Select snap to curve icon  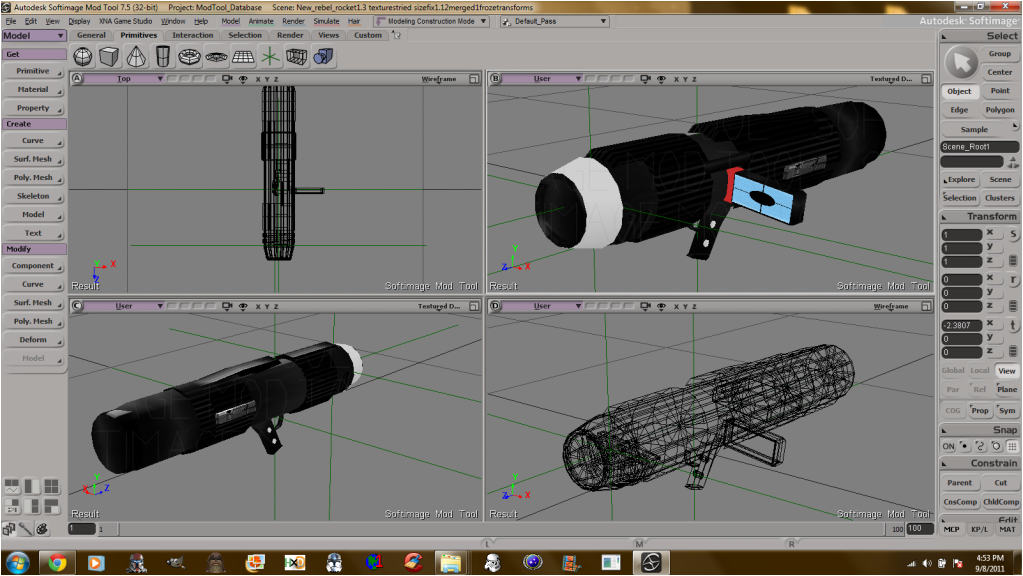(x=980, y=446)
